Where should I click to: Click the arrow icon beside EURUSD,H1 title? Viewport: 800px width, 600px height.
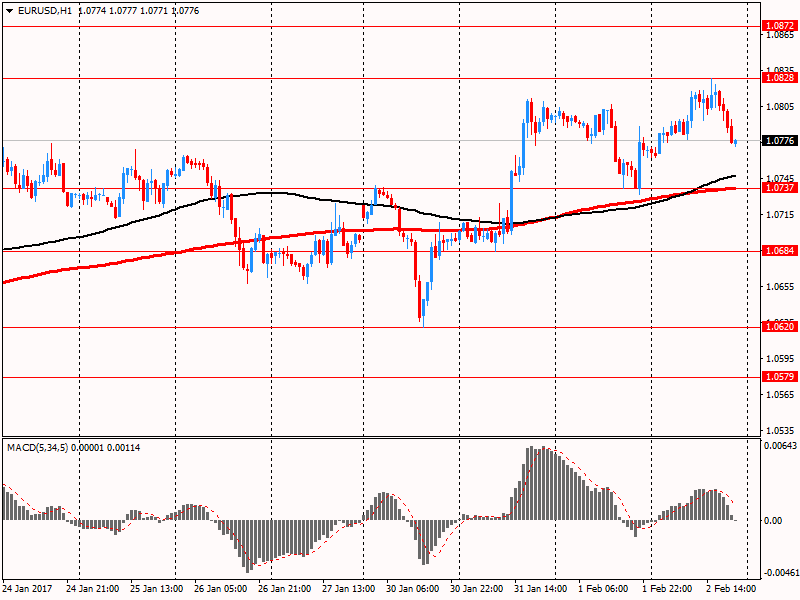pyautogui.click(x=9, y=9)
